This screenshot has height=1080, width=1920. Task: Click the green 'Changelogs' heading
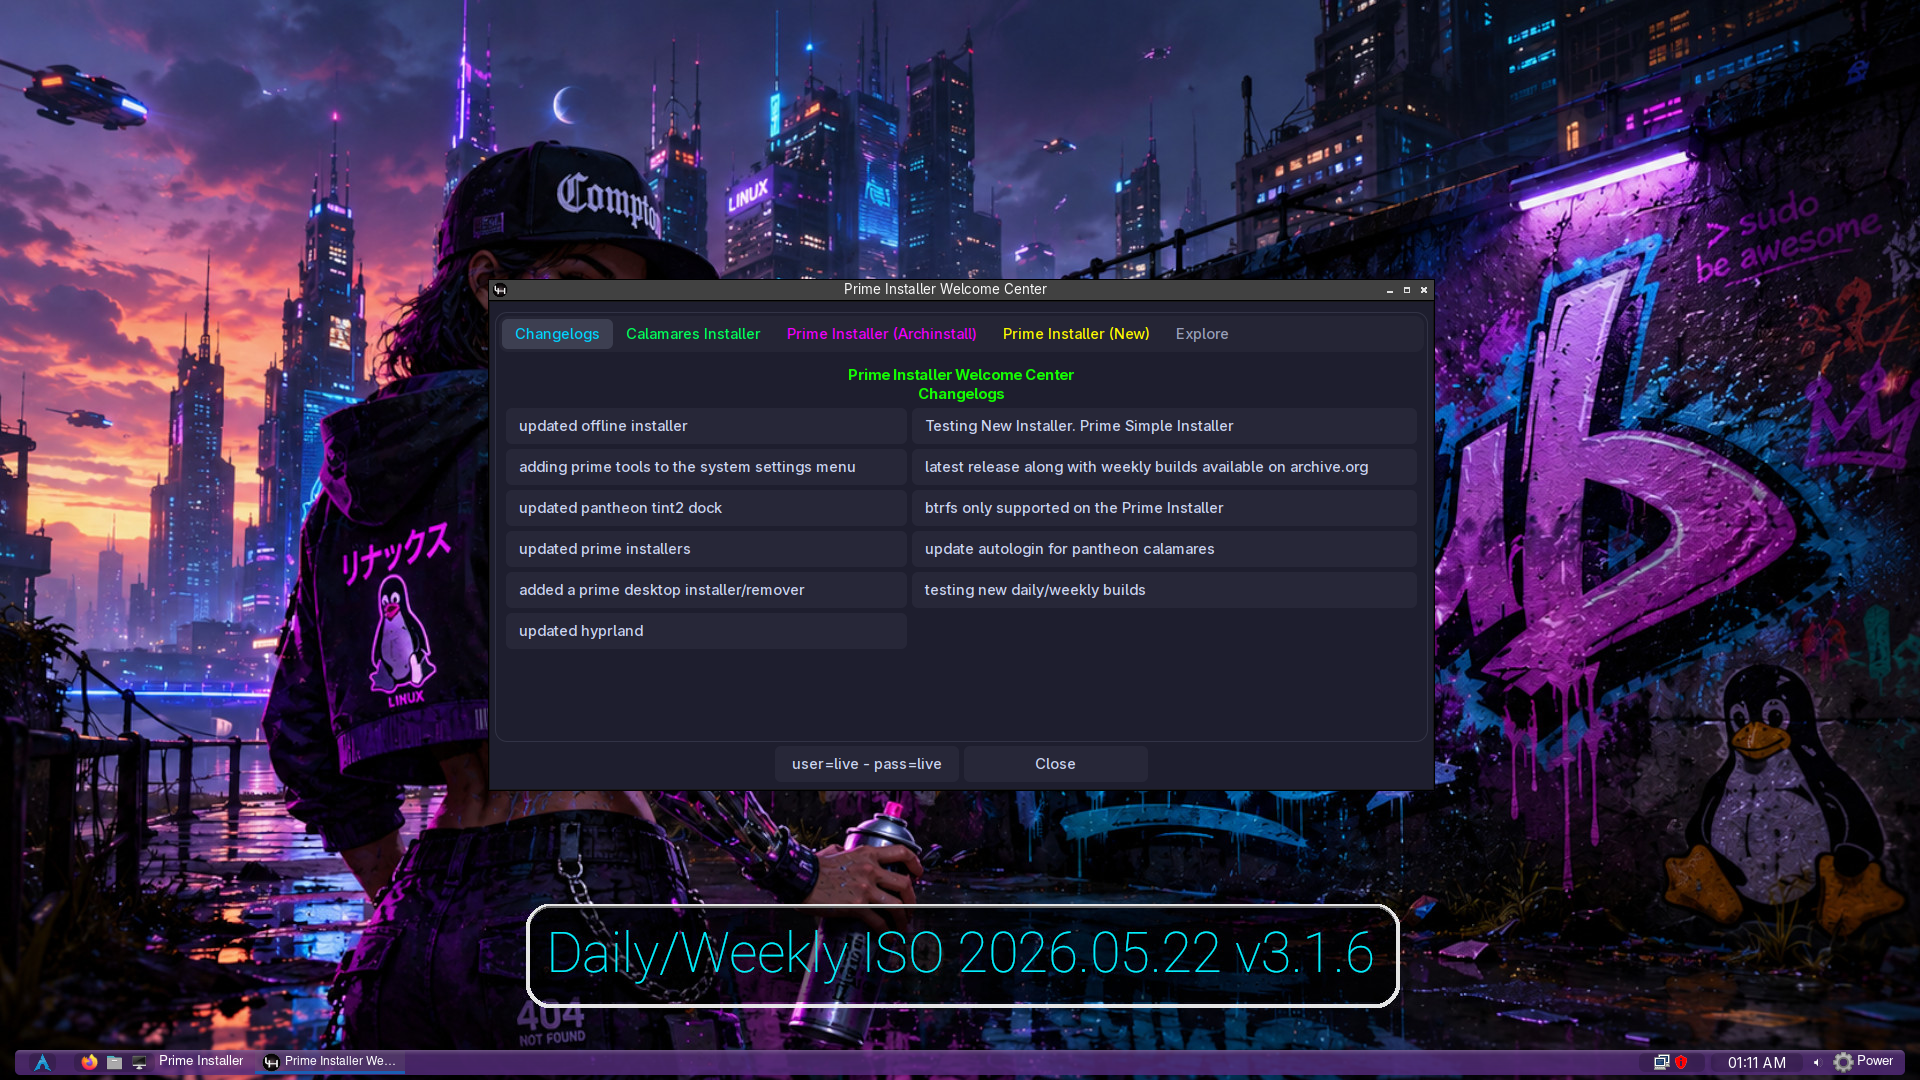[x=961, y=394]
